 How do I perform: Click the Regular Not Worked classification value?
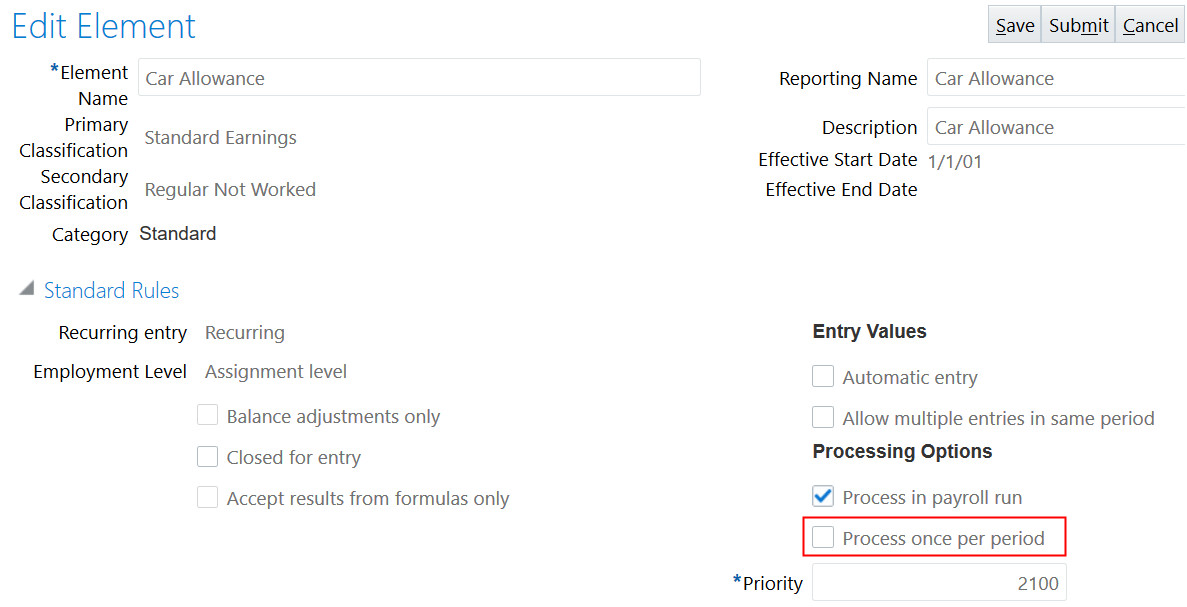(x=230, y=190)
